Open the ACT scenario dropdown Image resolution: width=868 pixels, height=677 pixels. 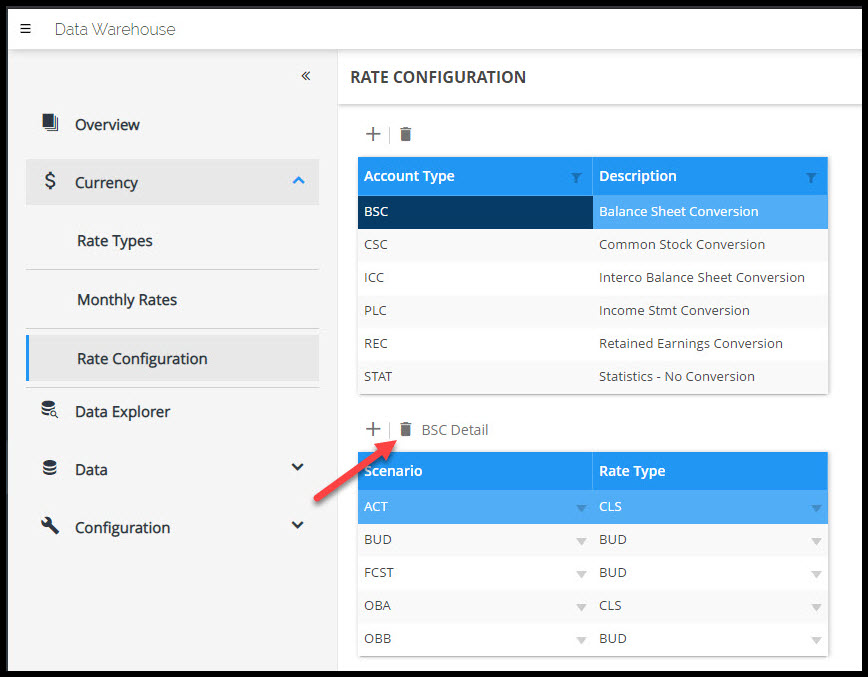coord(581,508)
